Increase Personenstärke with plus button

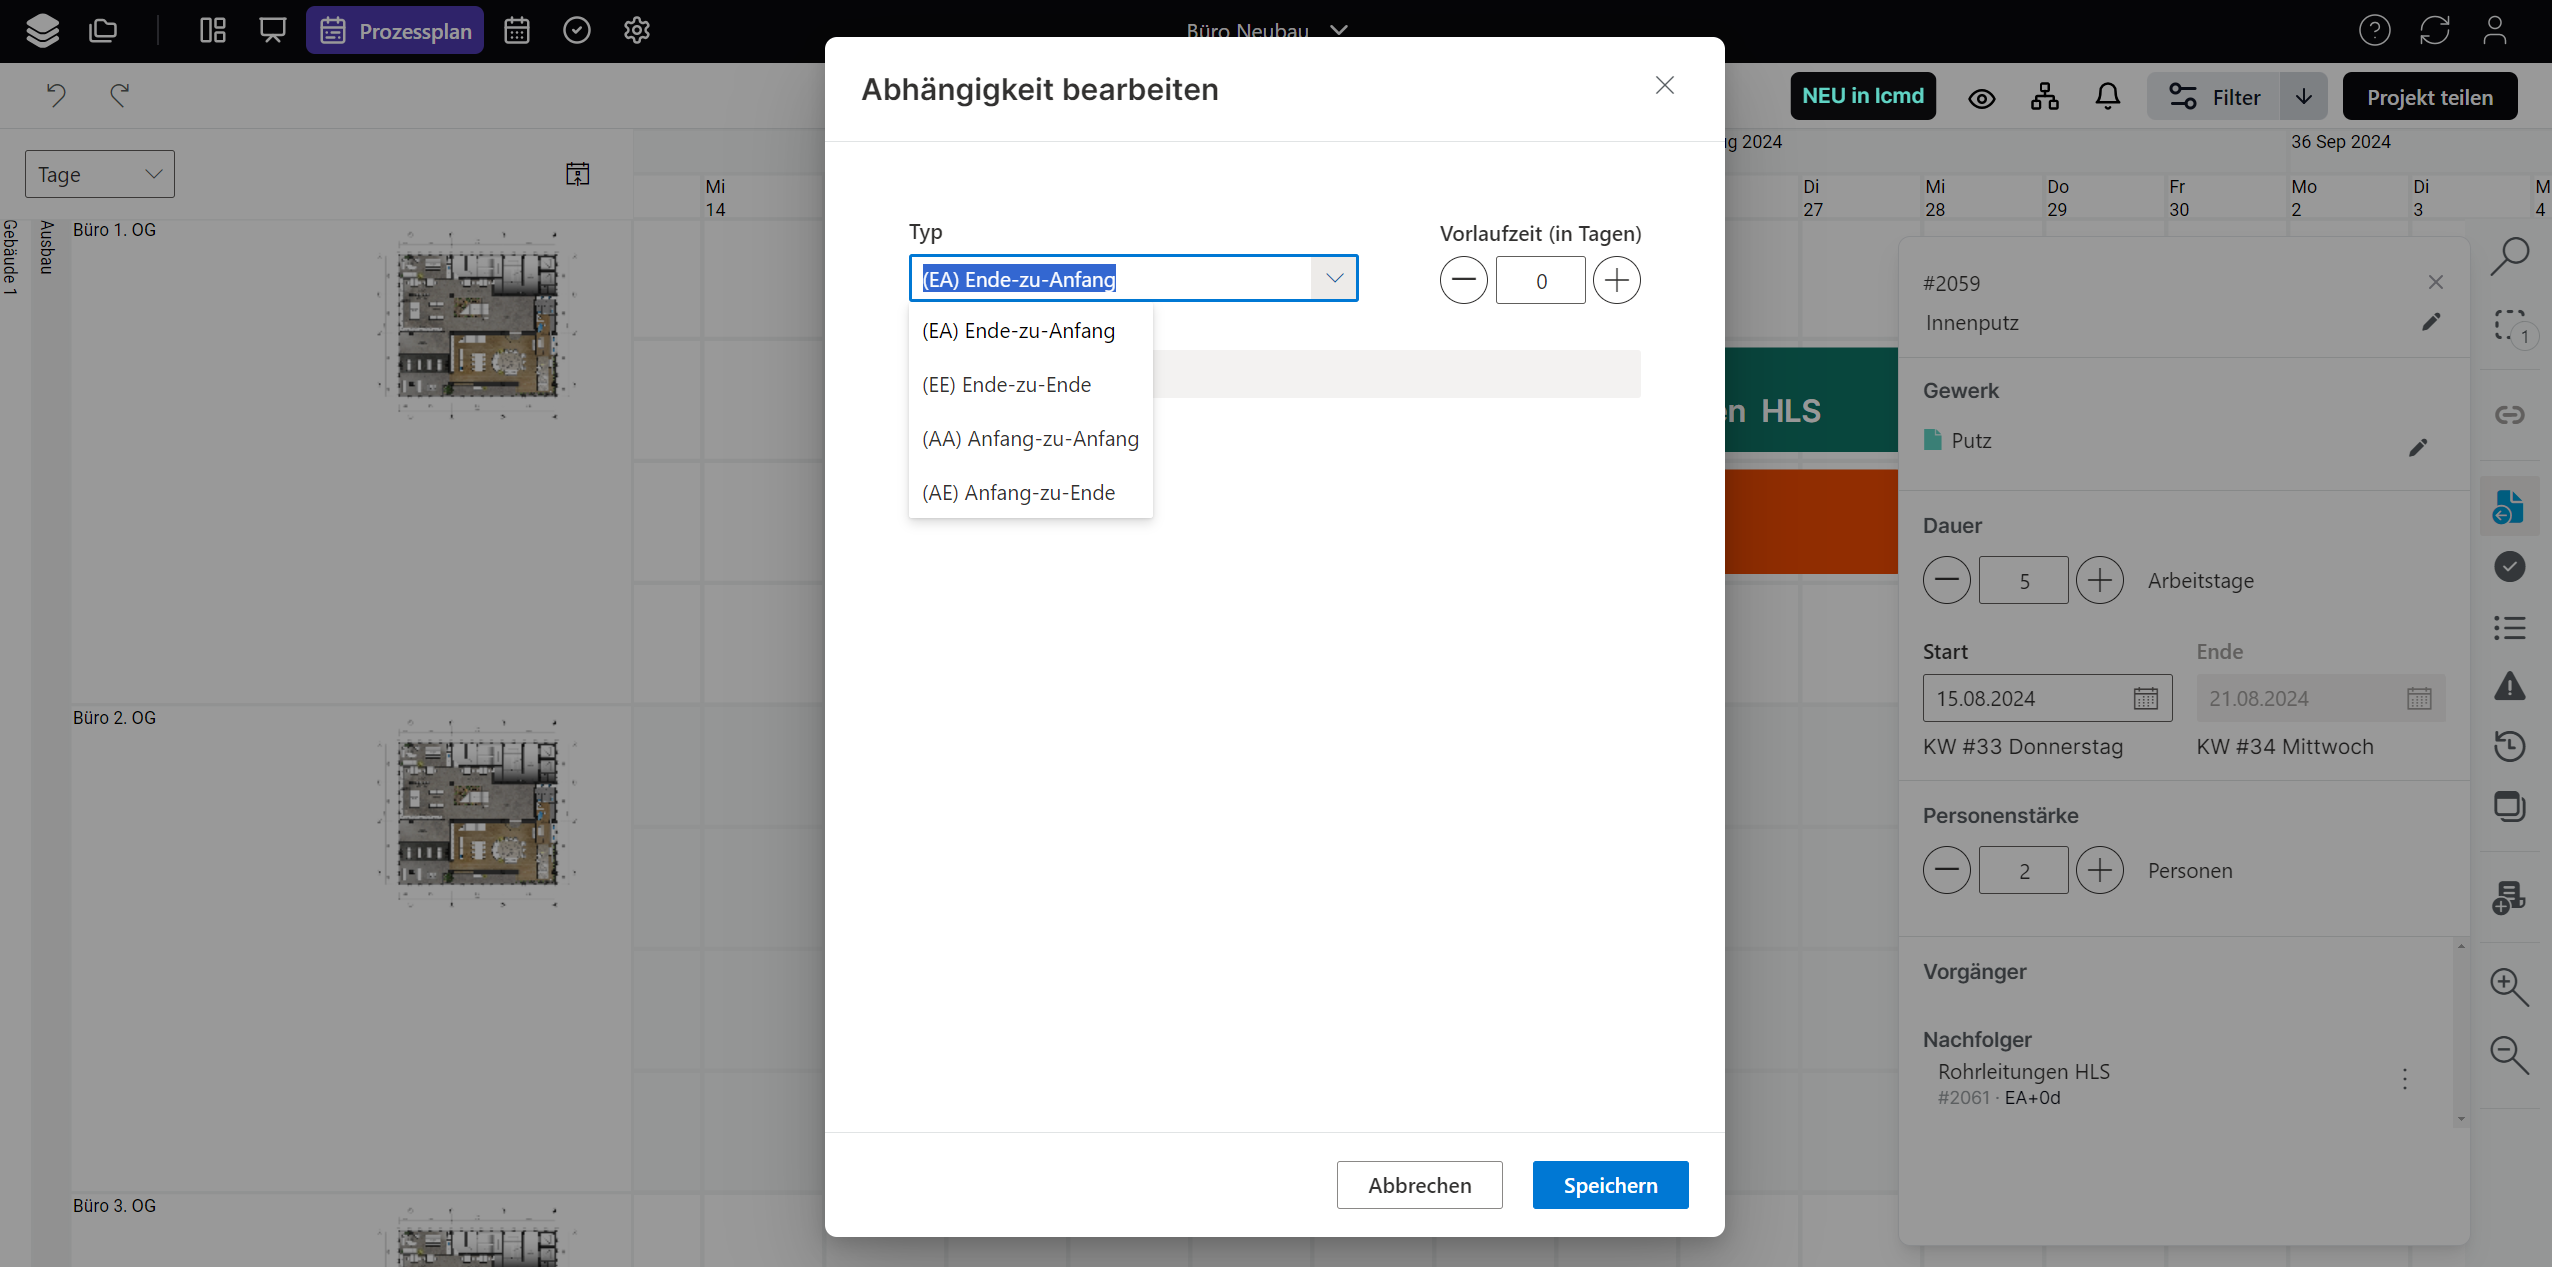pyautogui.click(x=2100, y=870)
